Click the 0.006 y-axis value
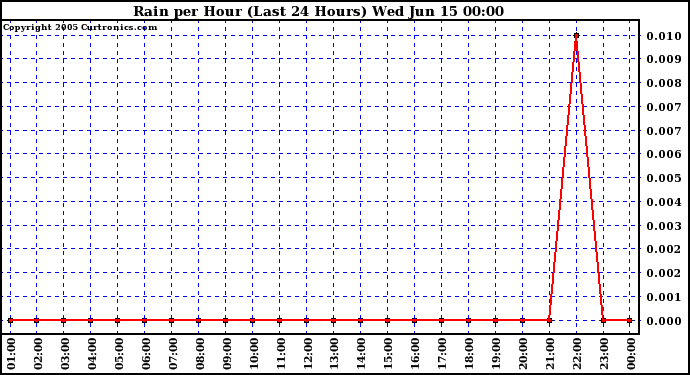Screen dimensions: 690x375 pyautogui.click(x=664, y=154)
